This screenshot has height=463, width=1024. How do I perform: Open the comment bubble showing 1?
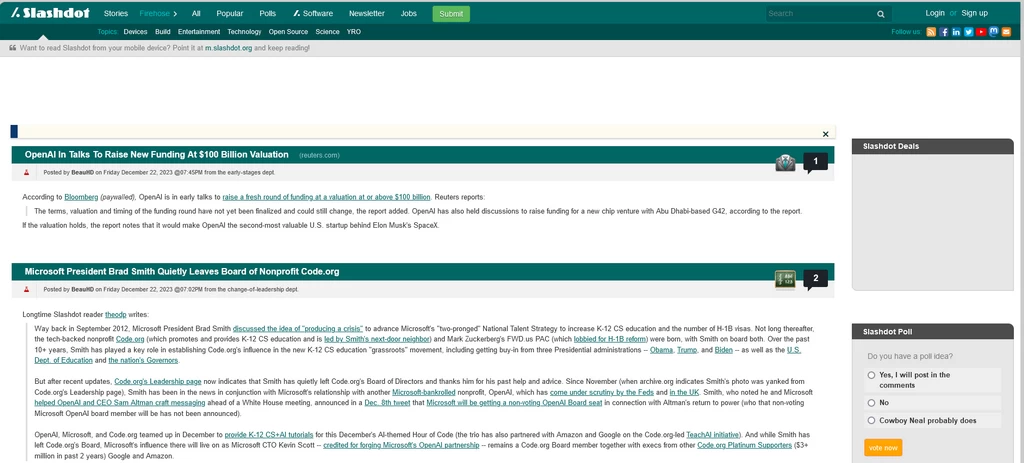coord(815,162)
